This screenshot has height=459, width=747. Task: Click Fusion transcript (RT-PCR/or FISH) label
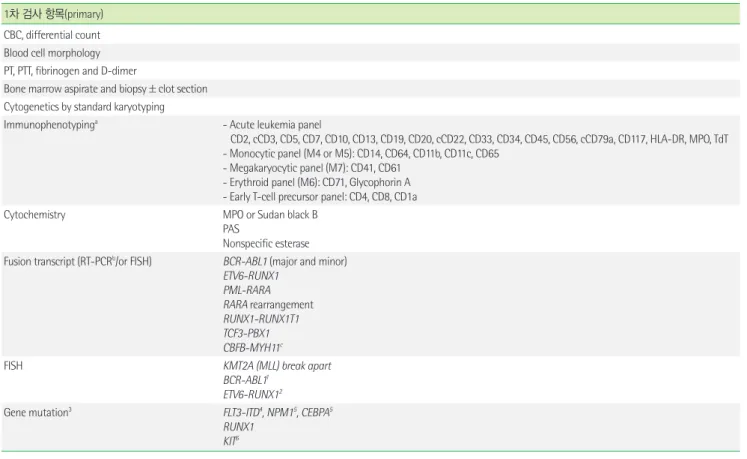coord(78,262)
